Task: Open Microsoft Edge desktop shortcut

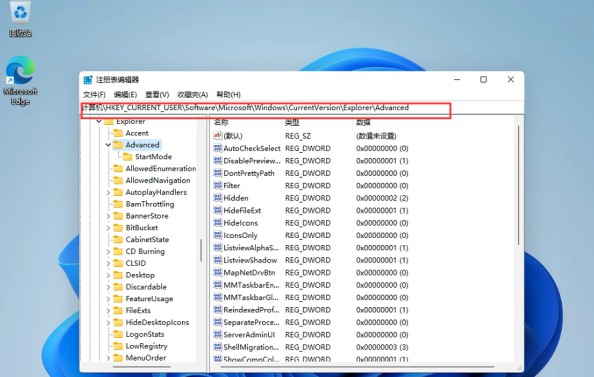Action: tap(20, 81)
